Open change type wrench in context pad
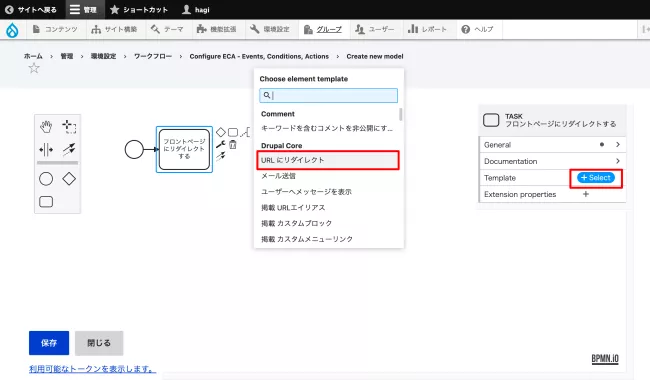The image size is (650, 380). click(221, 144)
